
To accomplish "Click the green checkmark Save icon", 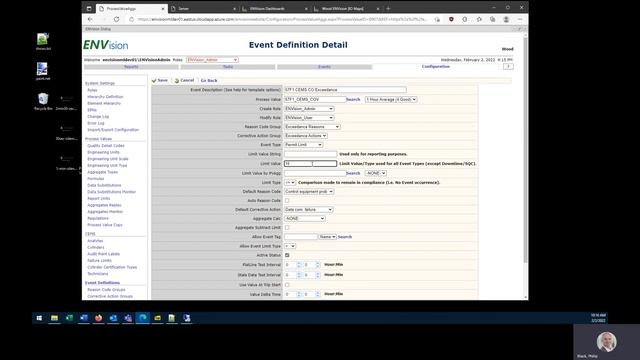I will tap(154, 80).
